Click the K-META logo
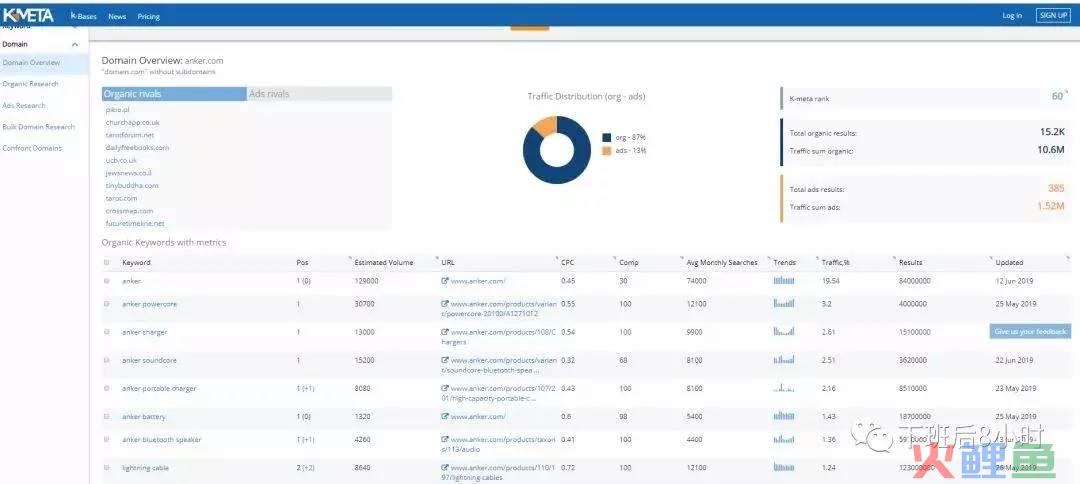This screenshot has width=1080, height=484. pyautogui.click(x=28, y=16)
